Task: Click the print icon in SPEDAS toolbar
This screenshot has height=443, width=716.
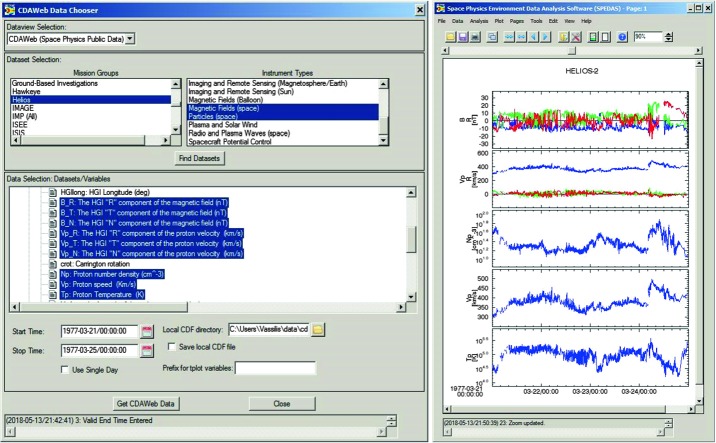Action: [477, 37]
